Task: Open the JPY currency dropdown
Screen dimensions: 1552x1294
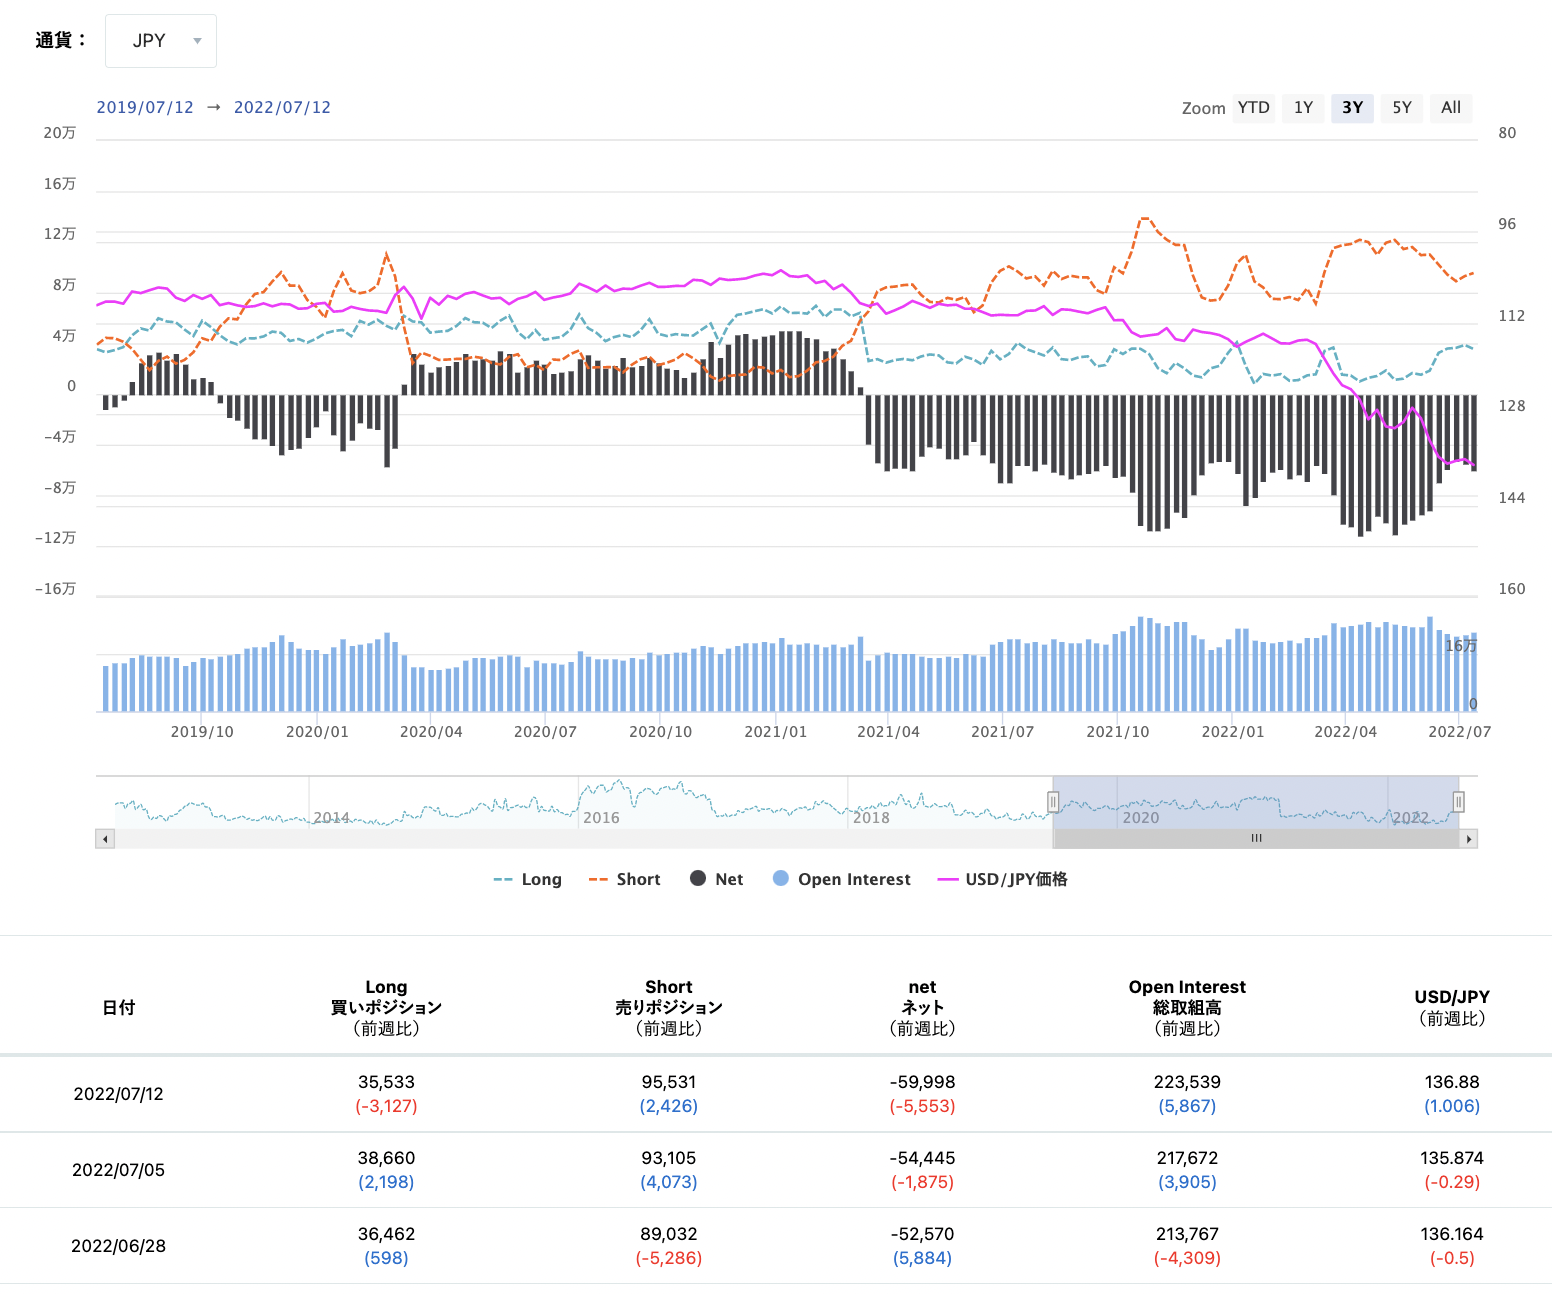Action: [161, 41]
